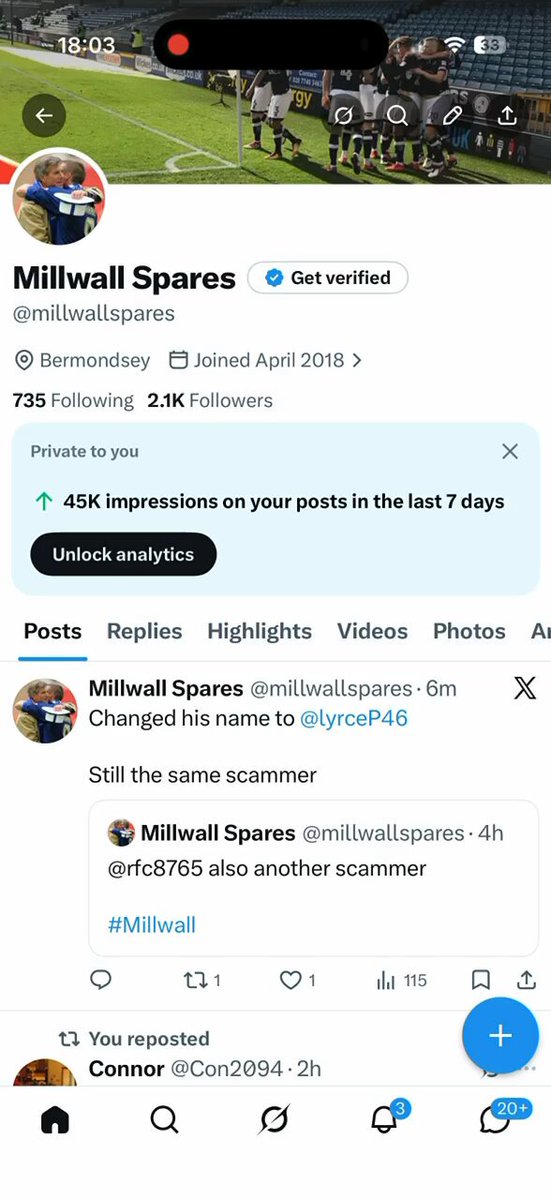The image size is (551, 1200).
Task: Switch to the Replies tab
Action: 144,631
